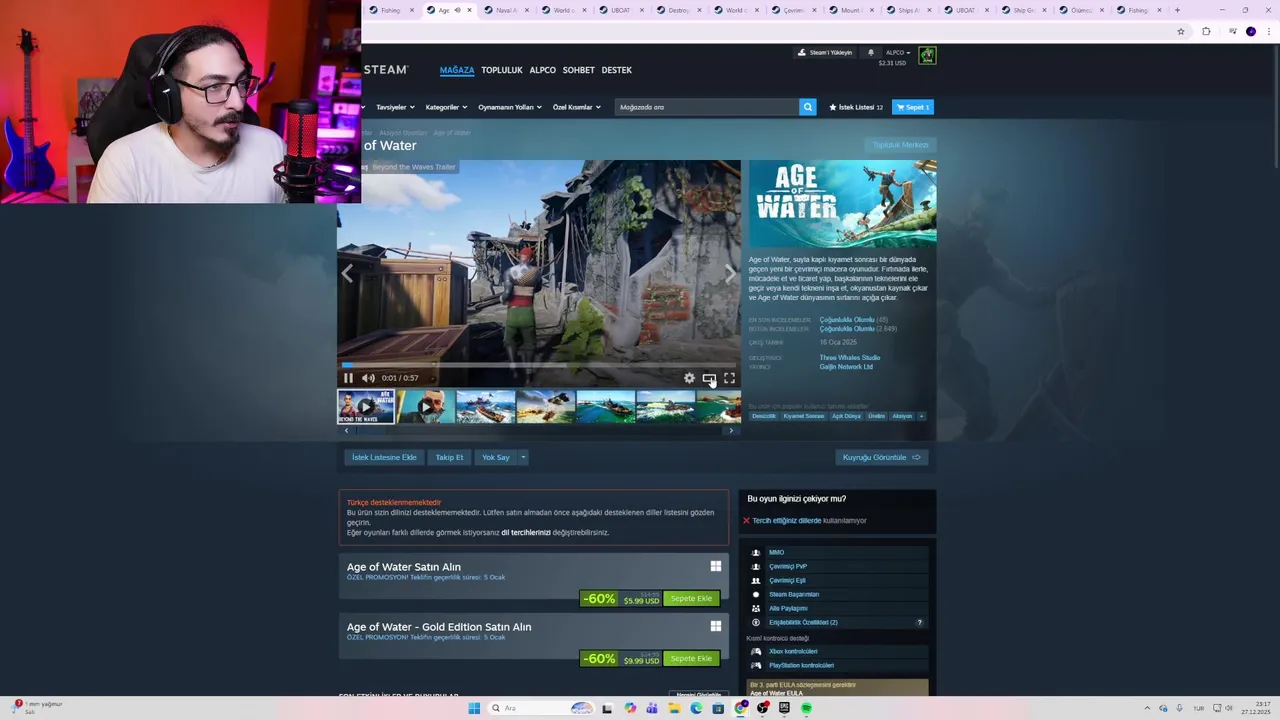Go to previous media with left arrow
Screen dimensions: 1280x720
click(x=347, y=273)
